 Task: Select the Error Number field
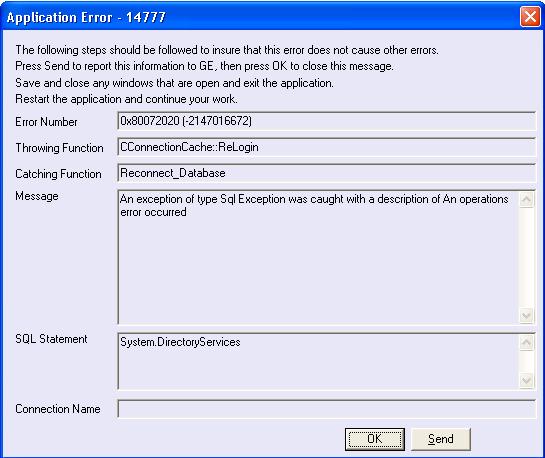[326, 121]
